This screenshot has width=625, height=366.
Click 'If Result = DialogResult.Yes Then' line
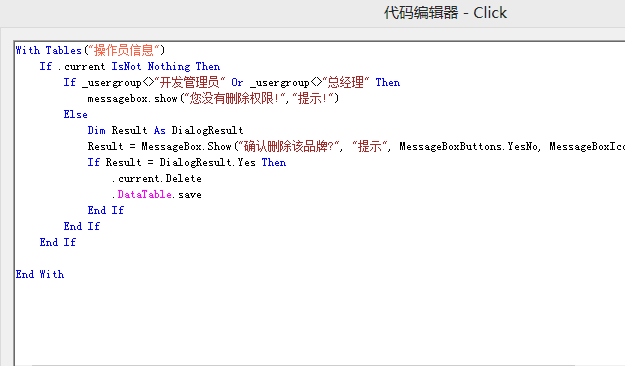(x=187, y=162)
